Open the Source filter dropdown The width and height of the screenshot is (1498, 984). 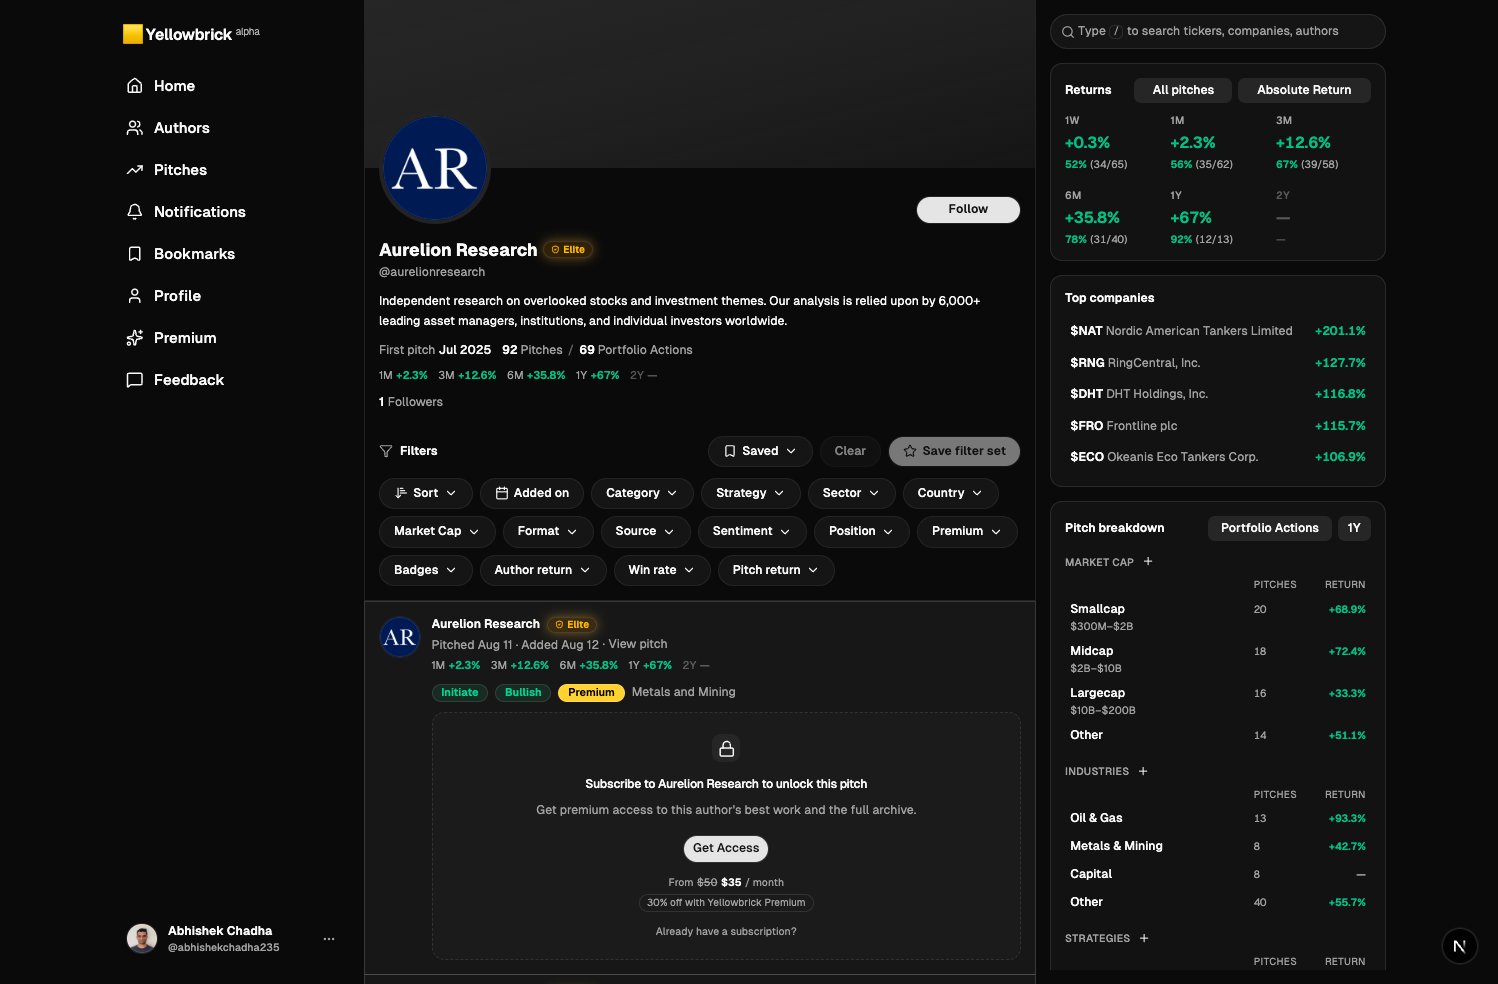click(x=645, y=531)
